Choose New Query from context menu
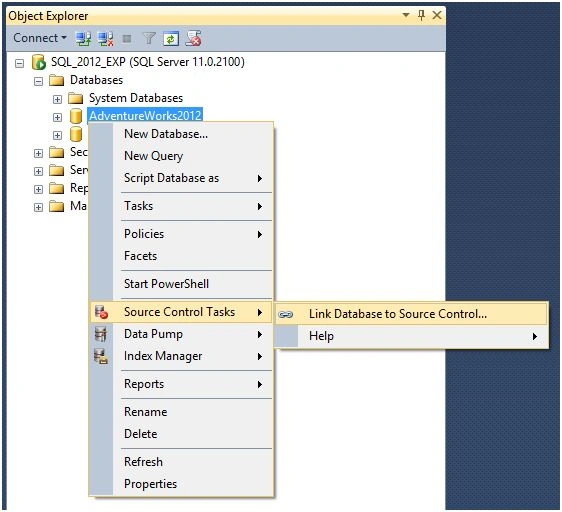Image resolution: width=562 pixels, height=512 pixels. tap(153, 156)
